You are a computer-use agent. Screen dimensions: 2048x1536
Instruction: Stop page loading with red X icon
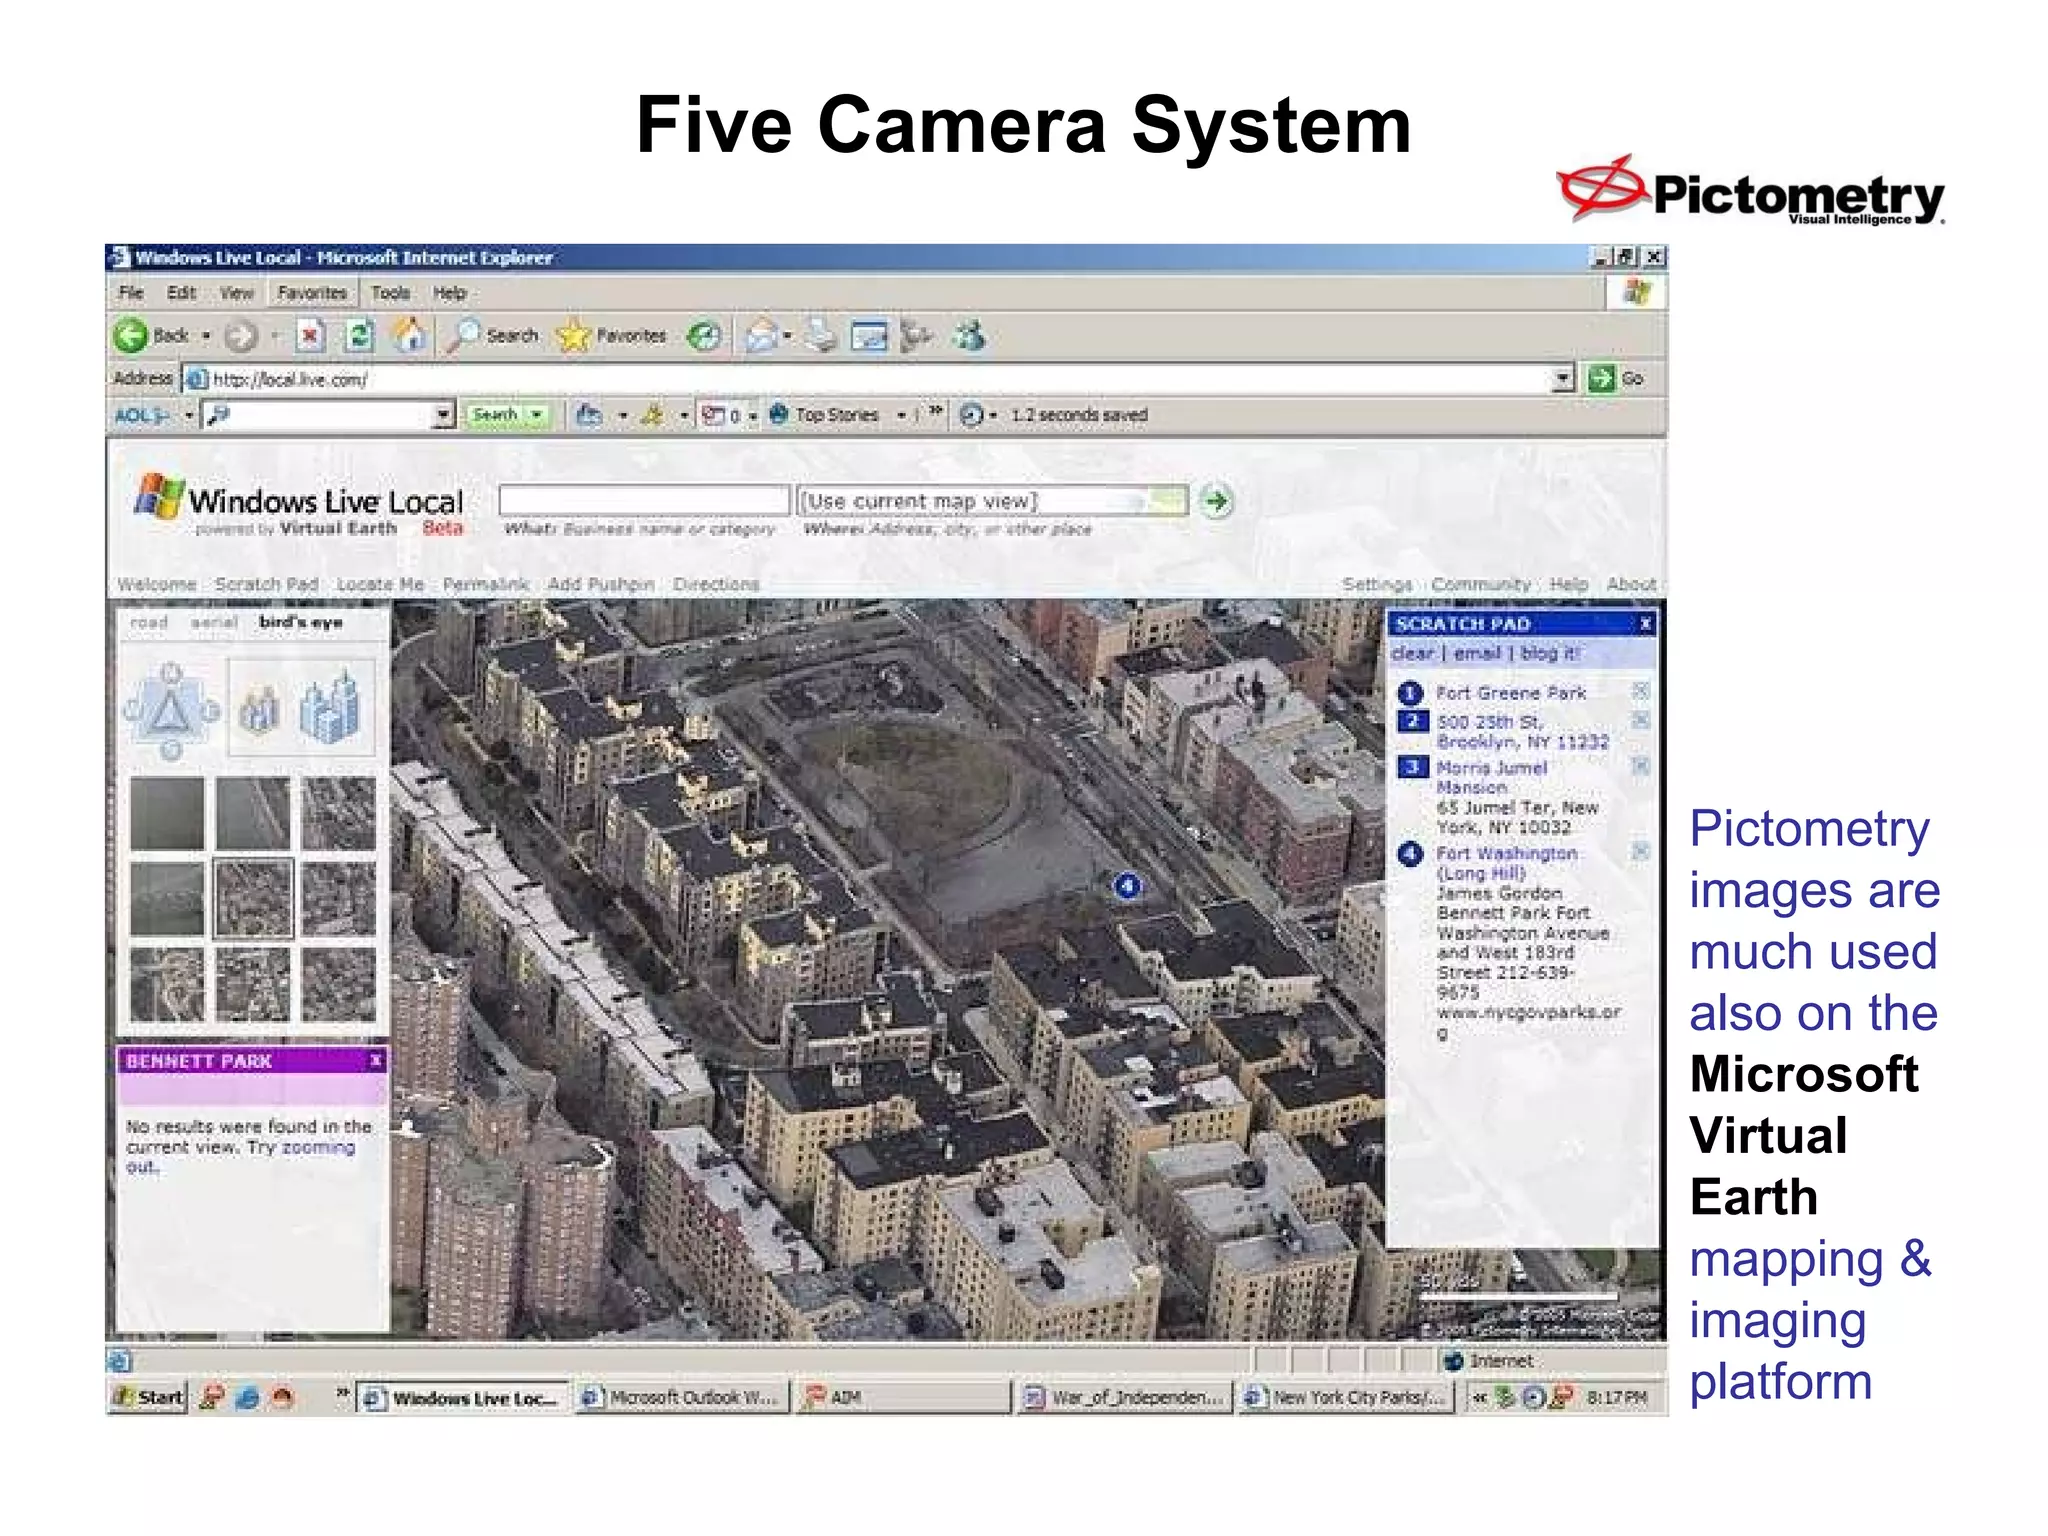(310, 336)
